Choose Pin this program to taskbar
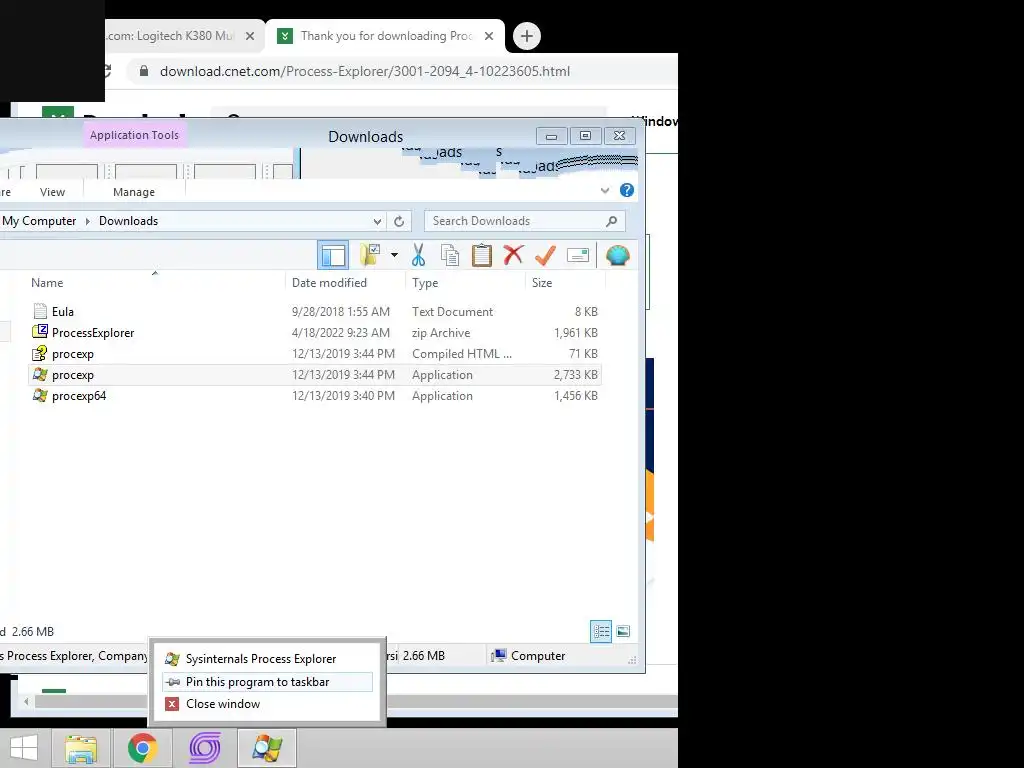This screenshot has height=768, width=1024. (267, 682)
